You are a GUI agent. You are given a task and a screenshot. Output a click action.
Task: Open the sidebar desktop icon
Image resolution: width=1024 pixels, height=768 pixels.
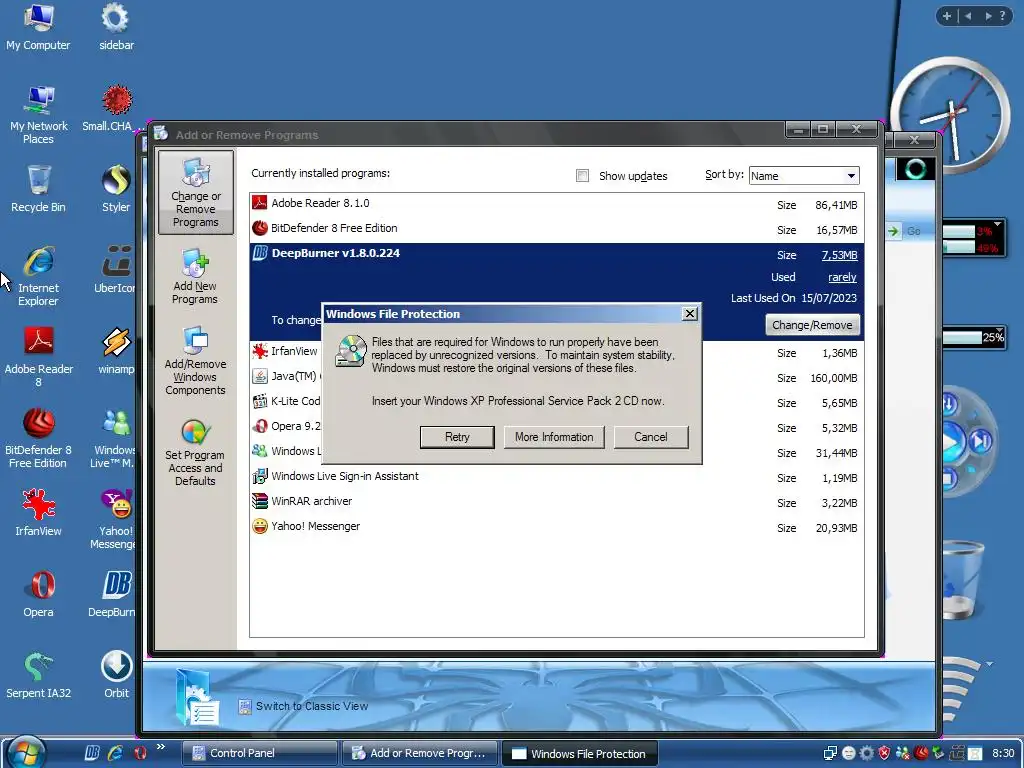click(116, 27)
